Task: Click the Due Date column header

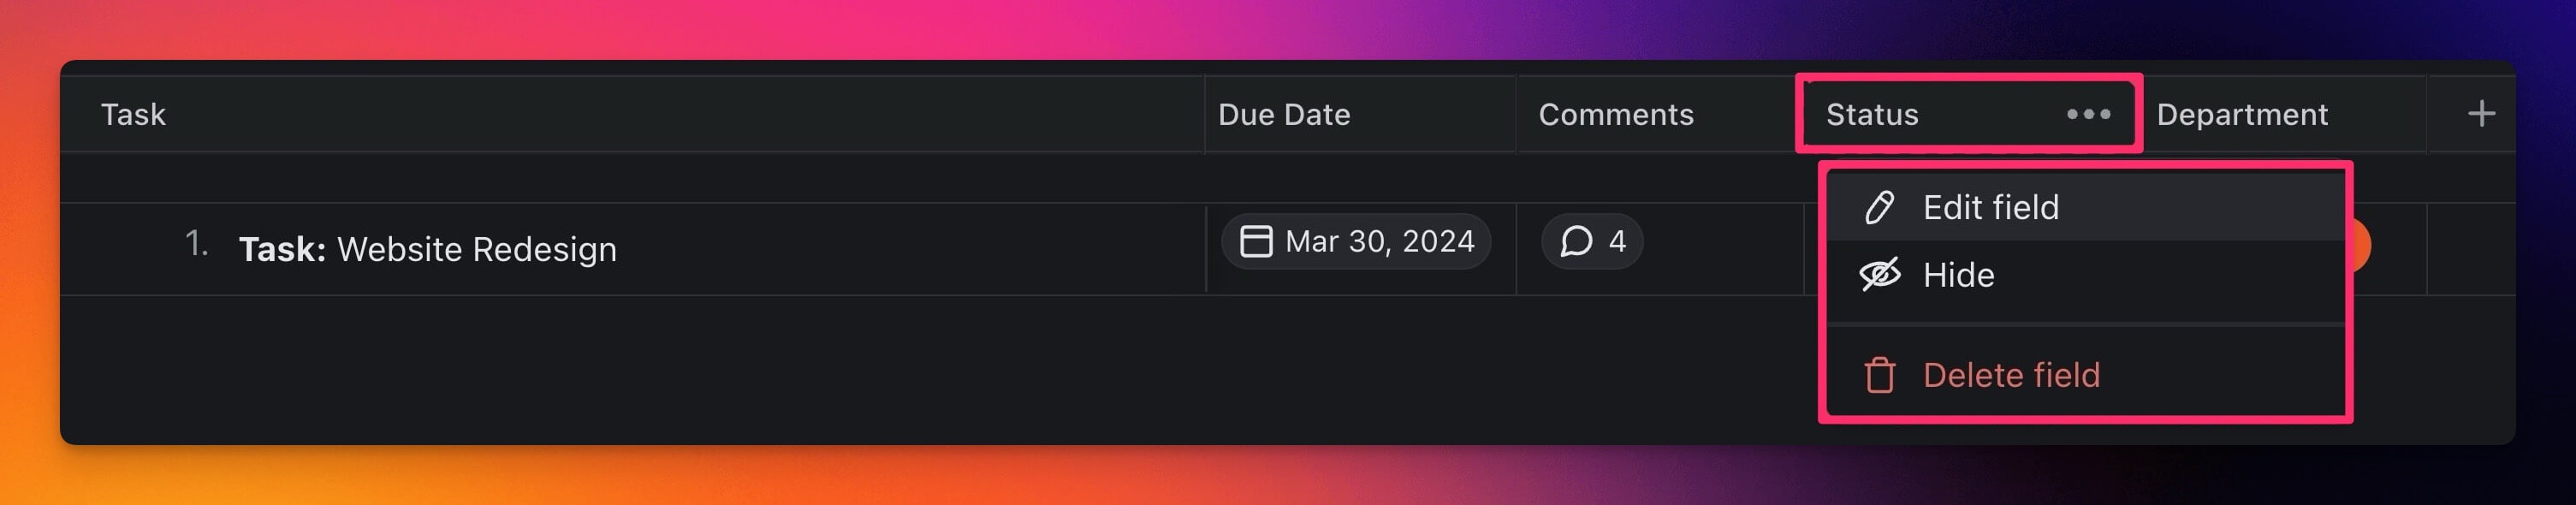Action: tap(1284, 114)
